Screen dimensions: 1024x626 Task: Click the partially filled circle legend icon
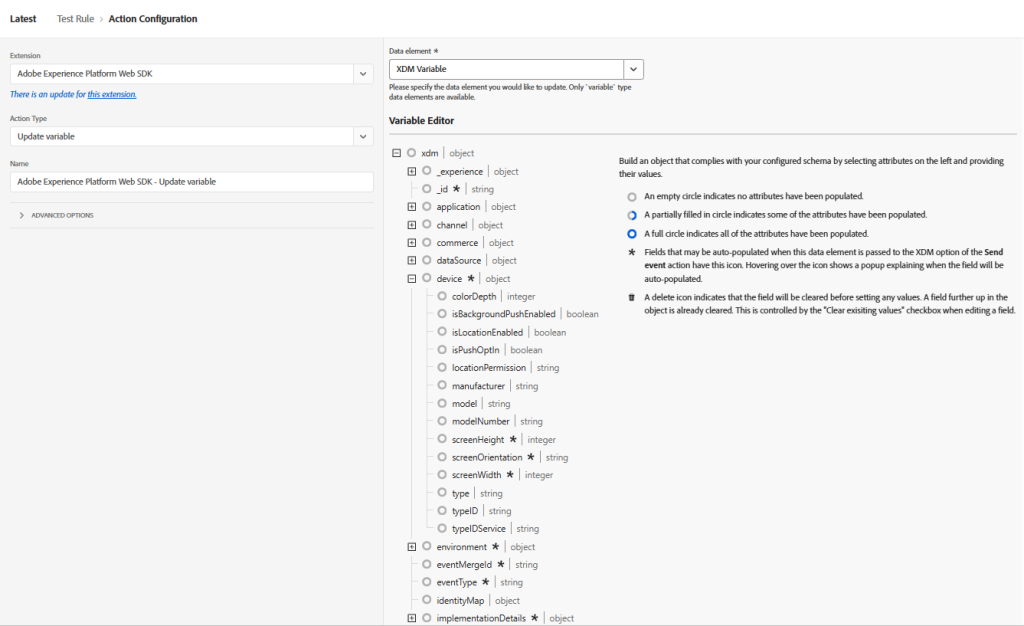click(x=632, y=215)
